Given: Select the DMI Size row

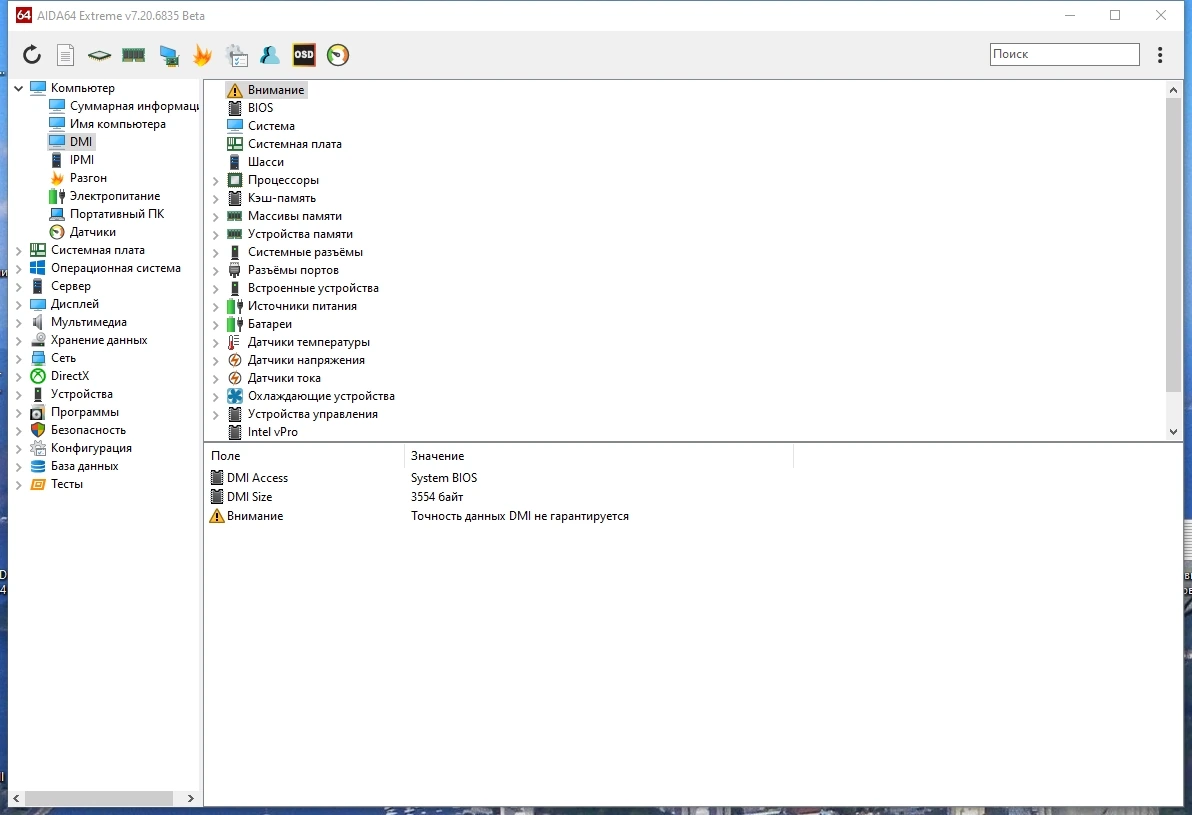Looking at the screenshot, I should pos(502,497).
